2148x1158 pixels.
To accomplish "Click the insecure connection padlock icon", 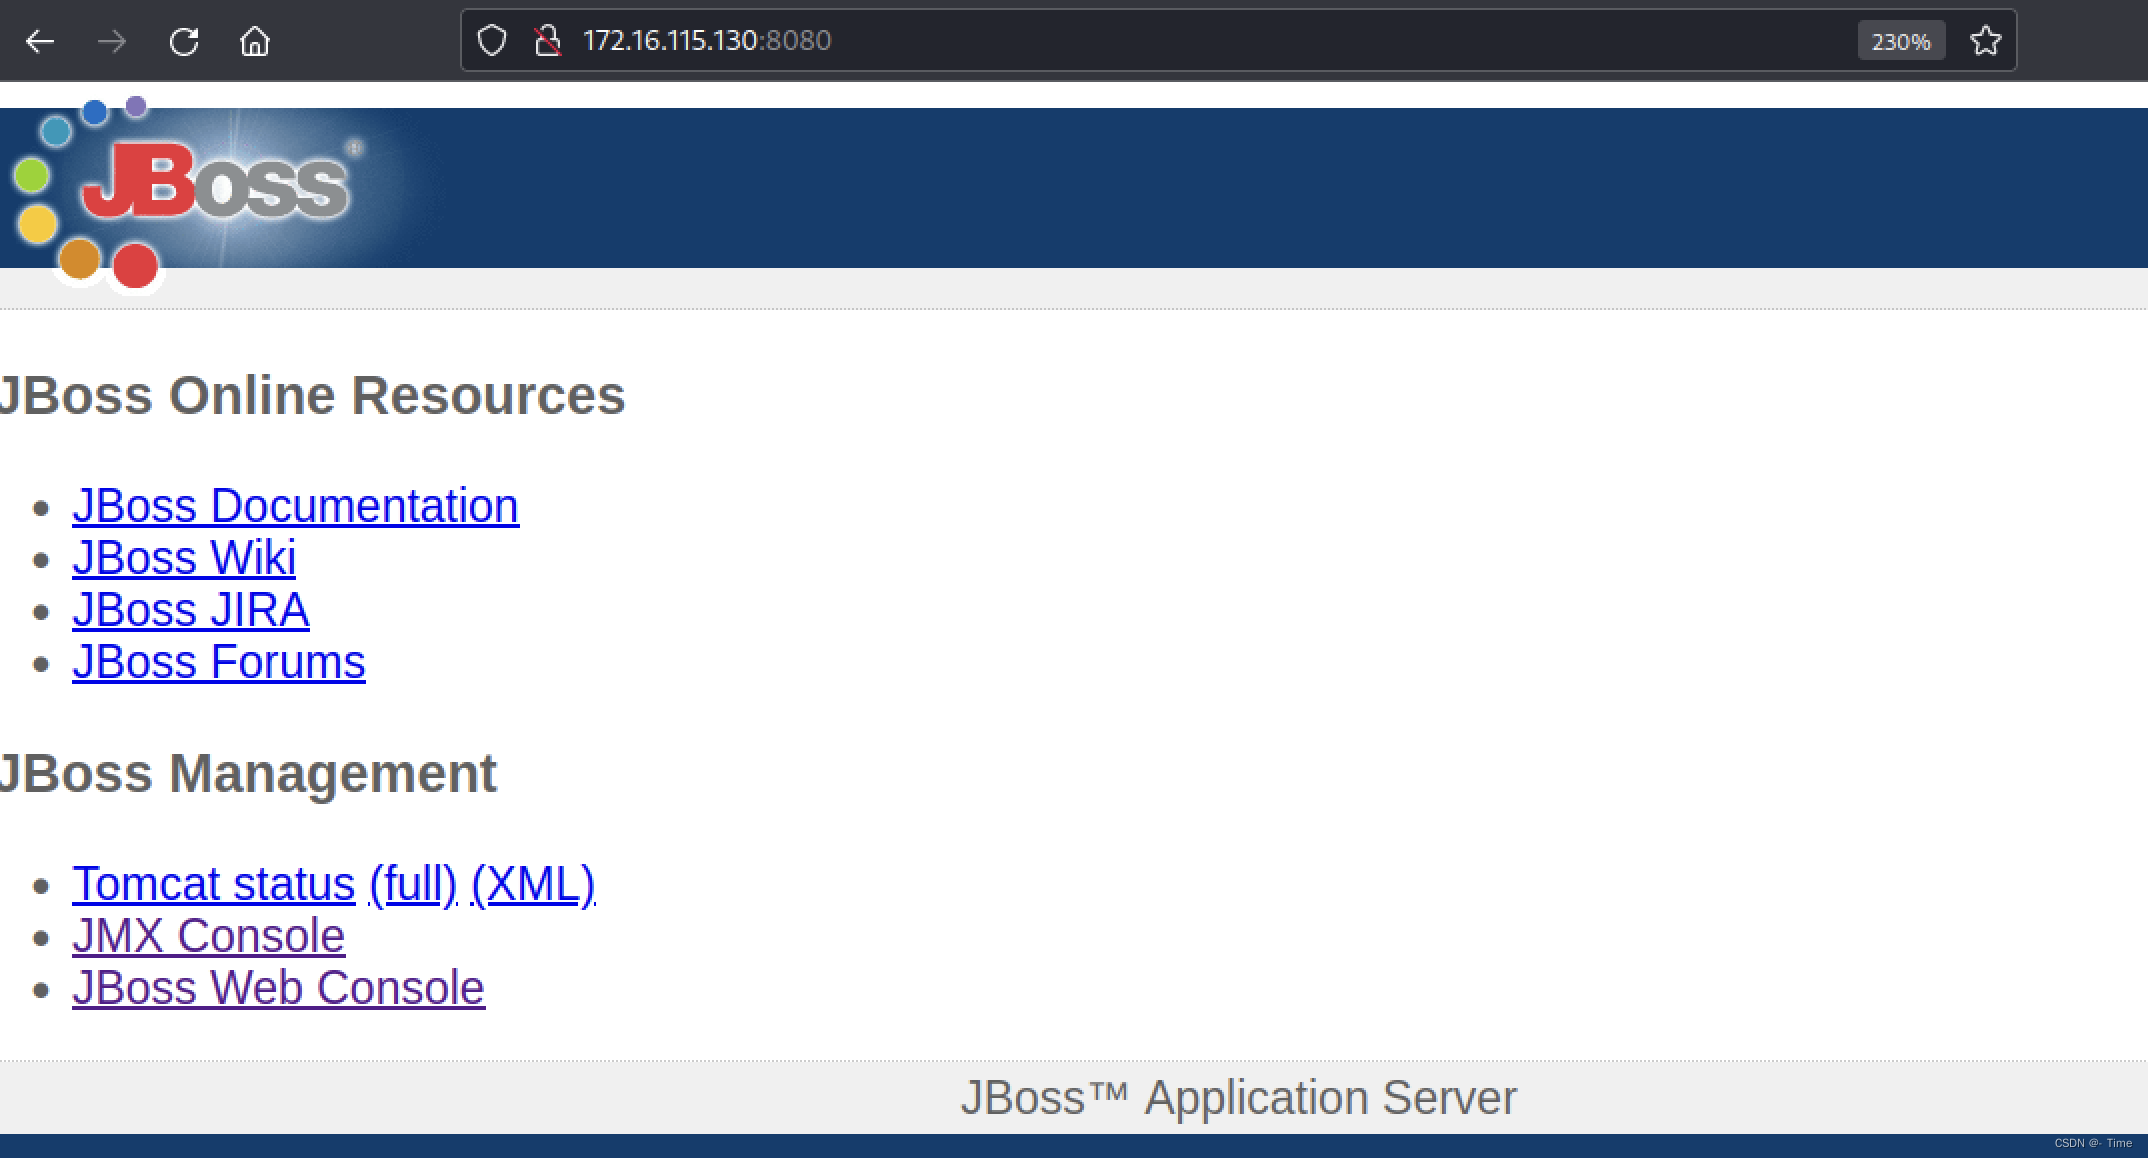I will [x=548, y=40].
